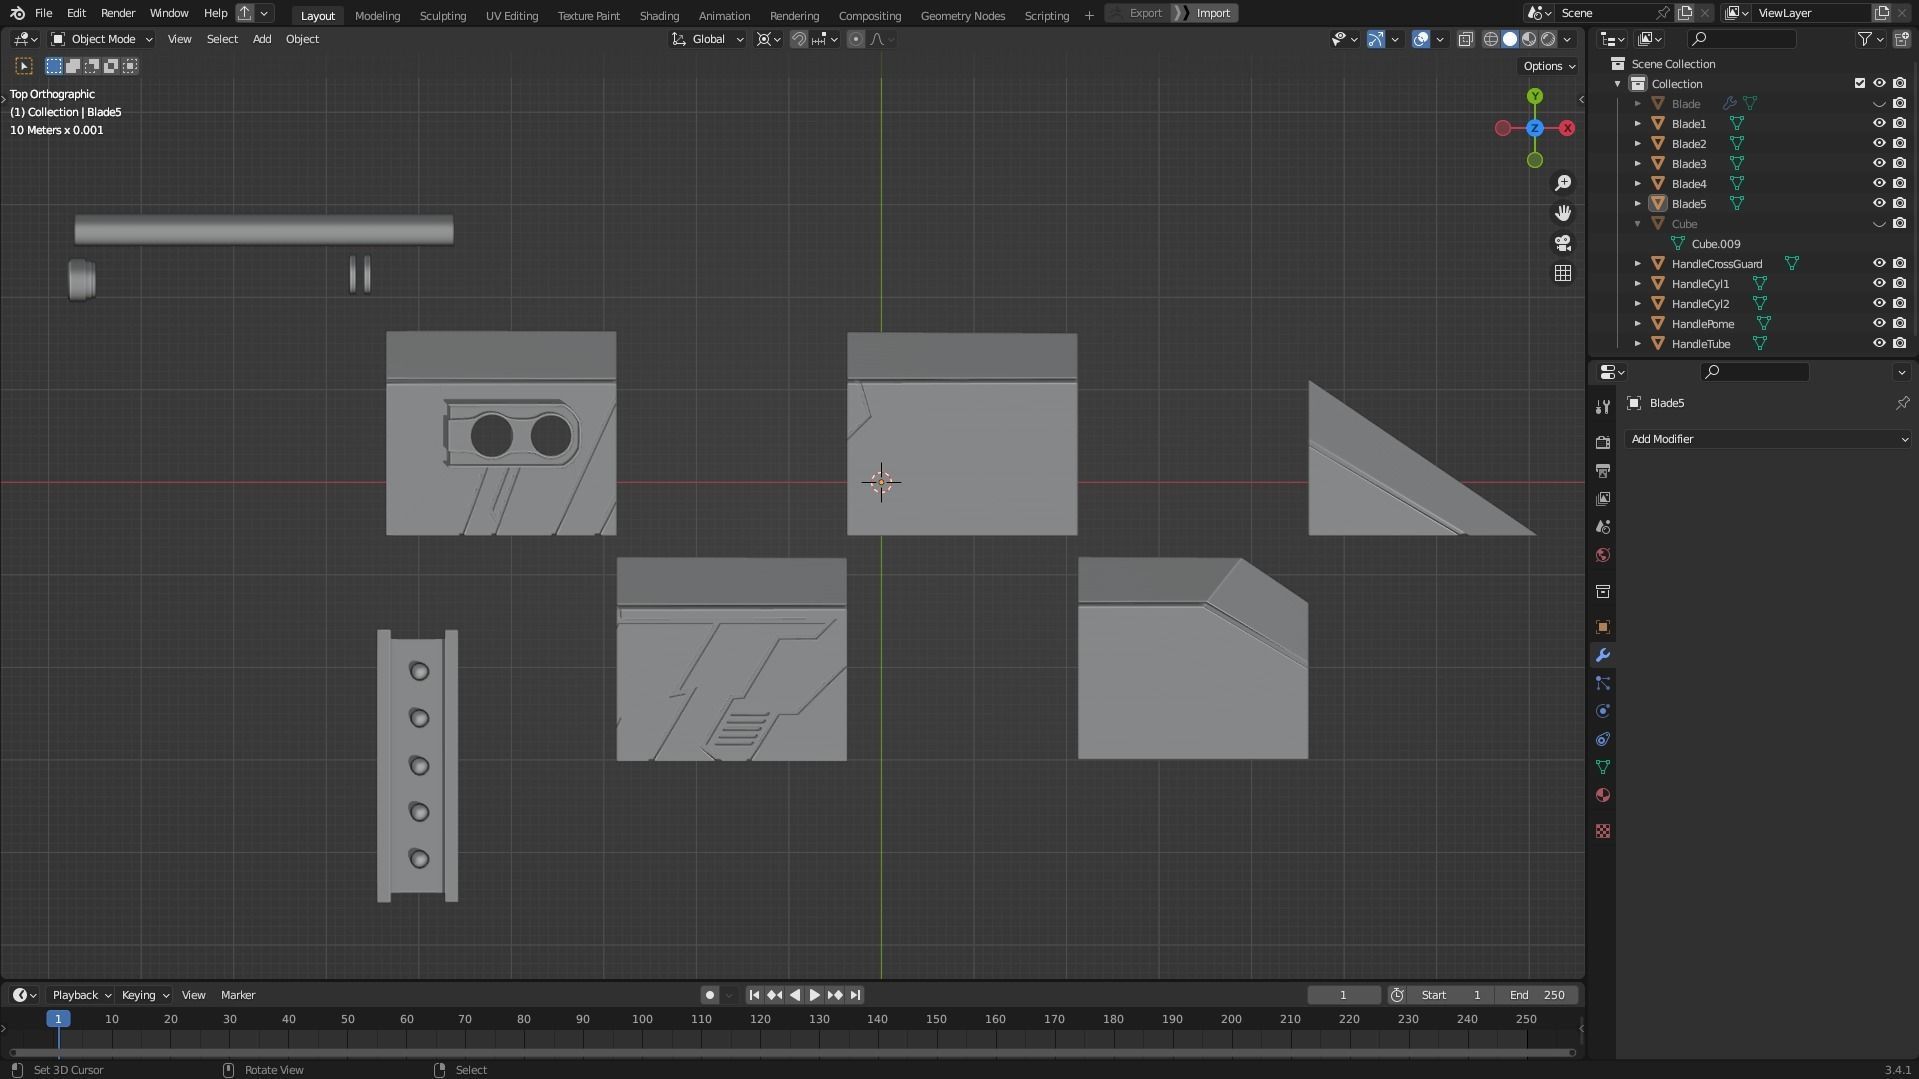Toggle proportional editing in header
1919x1079 pixels.
click(x=856, y=39)
